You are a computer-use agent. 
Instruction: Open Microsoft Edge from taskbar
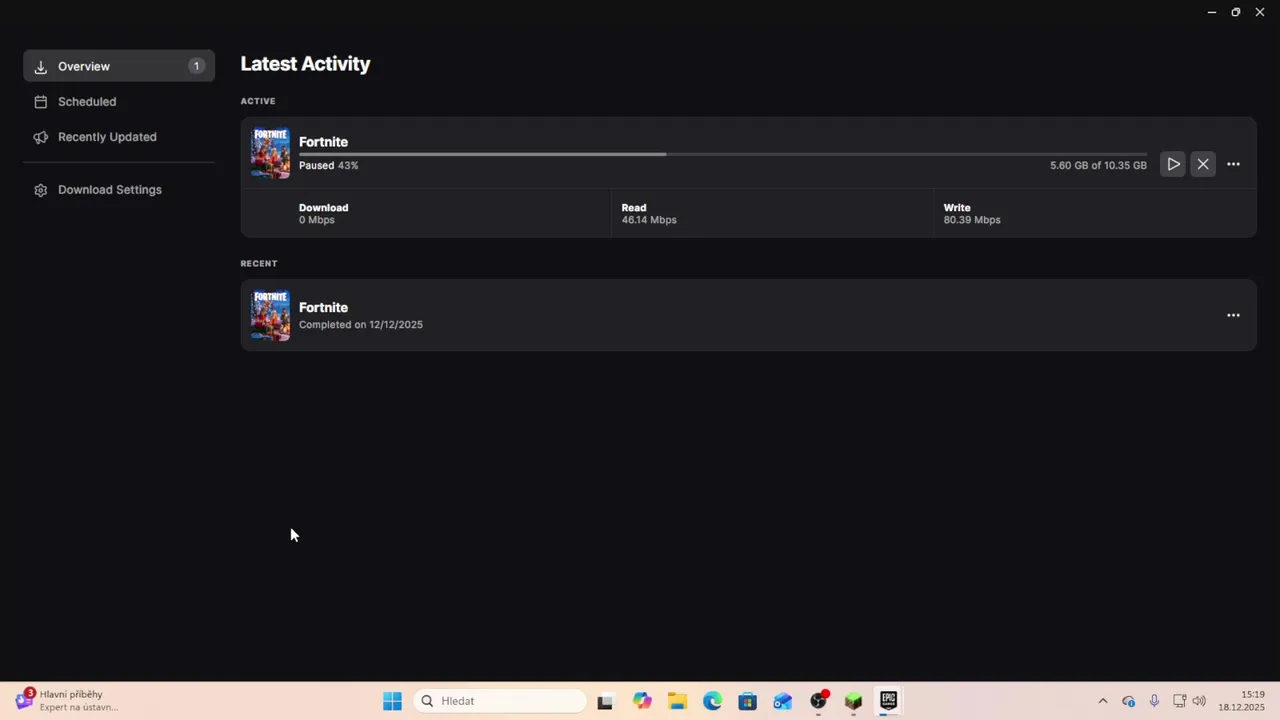712,701
